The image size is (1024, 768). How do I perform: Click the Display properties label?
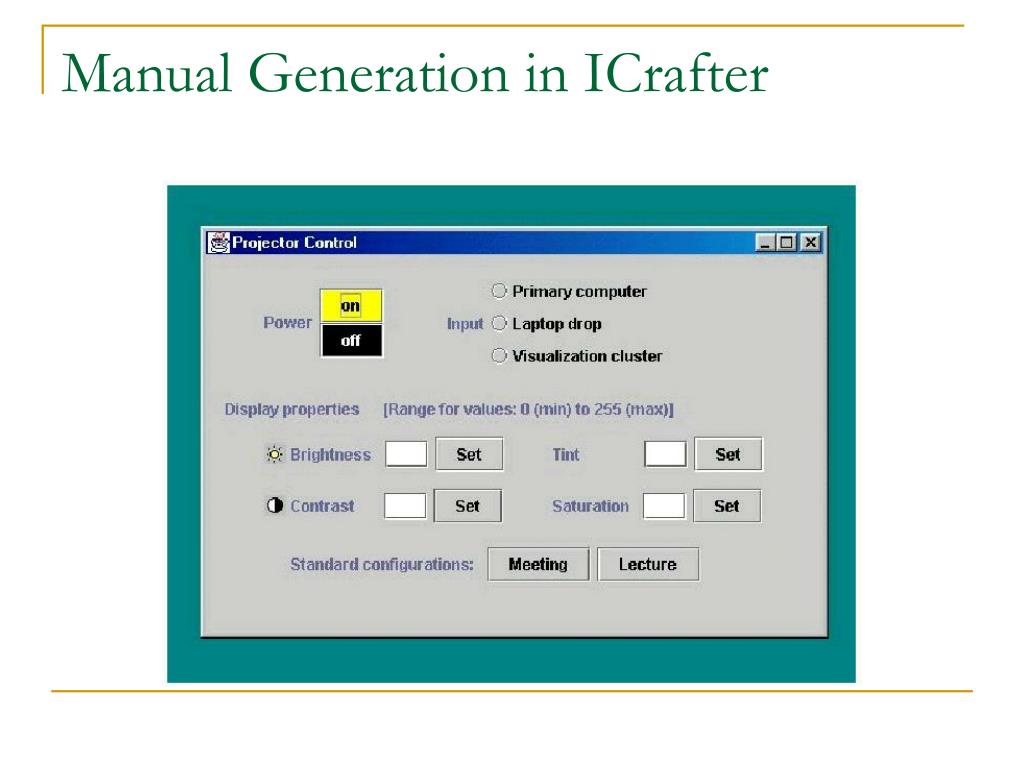(292, 409)
